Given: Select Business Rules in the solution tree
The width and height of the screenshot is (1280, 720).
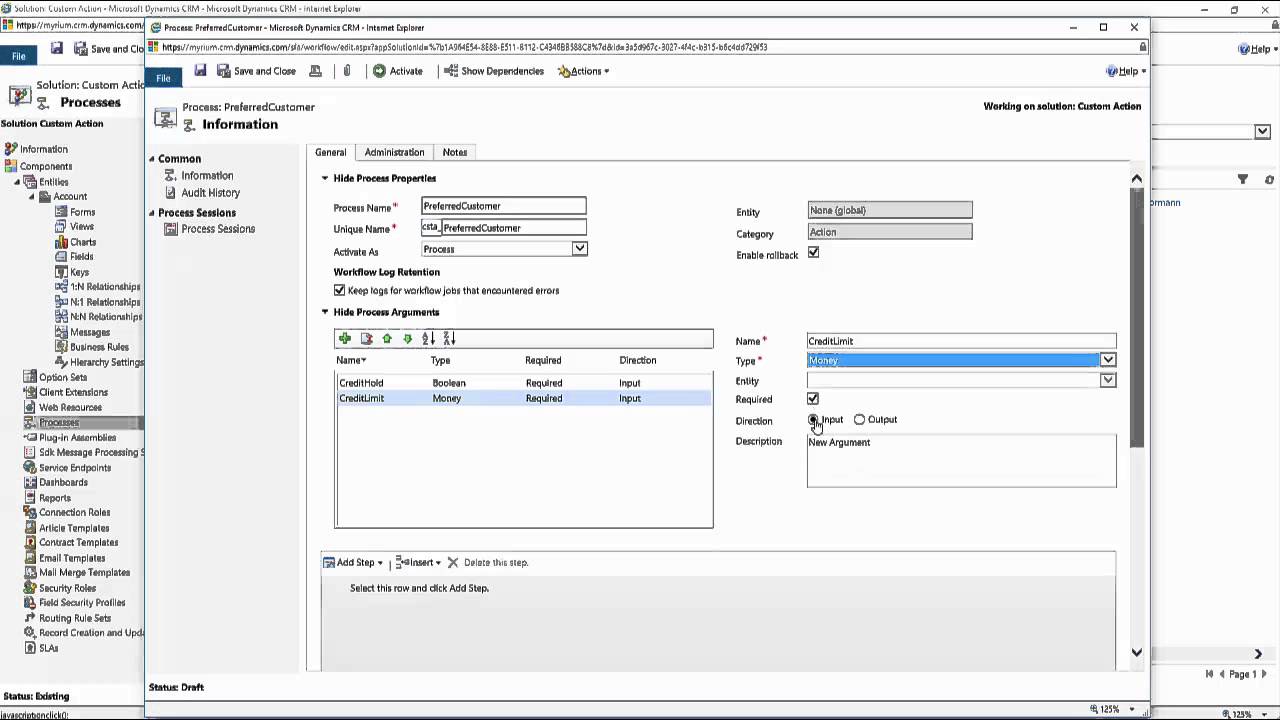Looking at the screenshot, I should tap(99, 347).
